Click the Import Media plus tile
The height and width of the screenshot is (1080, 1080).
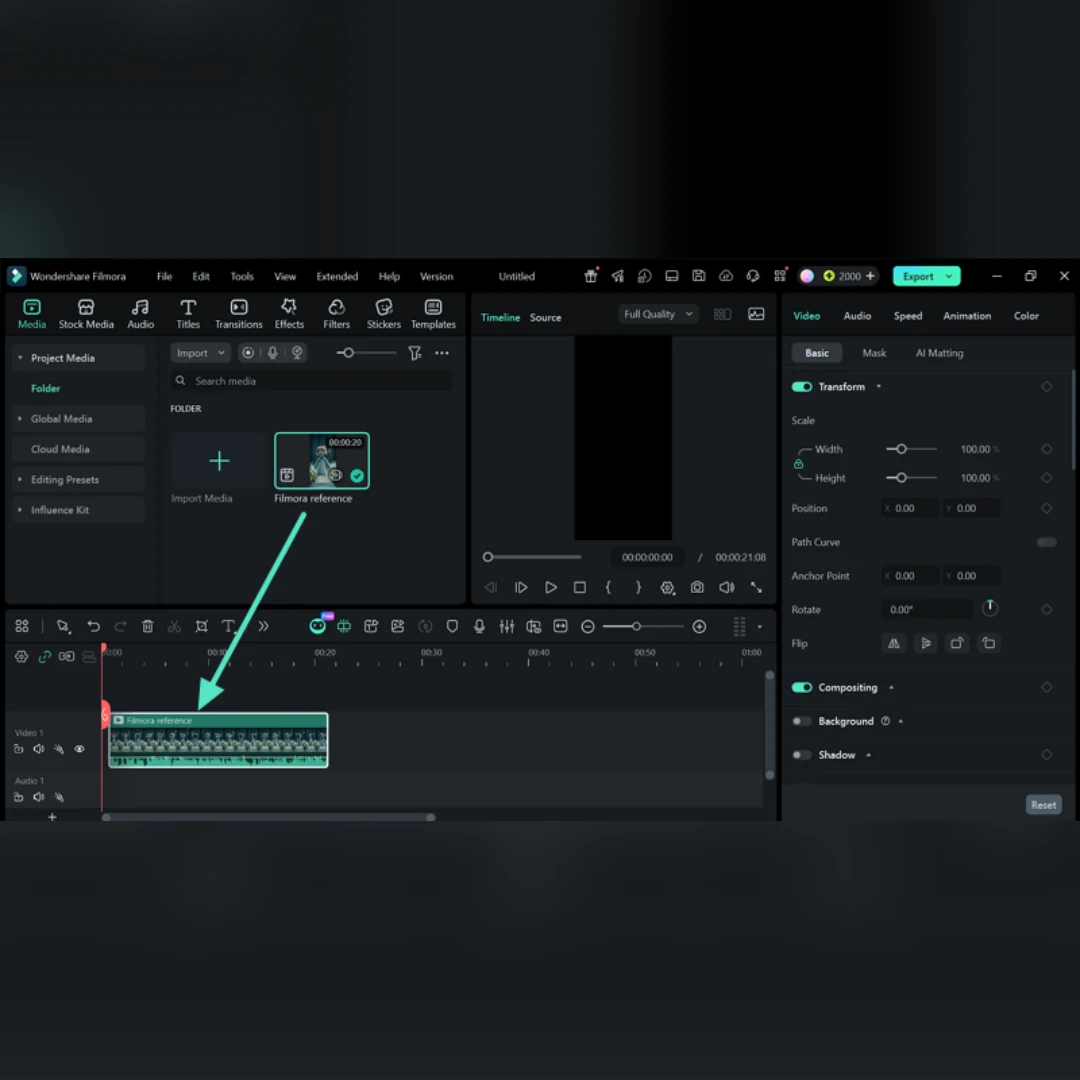click(x=219, y=461)
